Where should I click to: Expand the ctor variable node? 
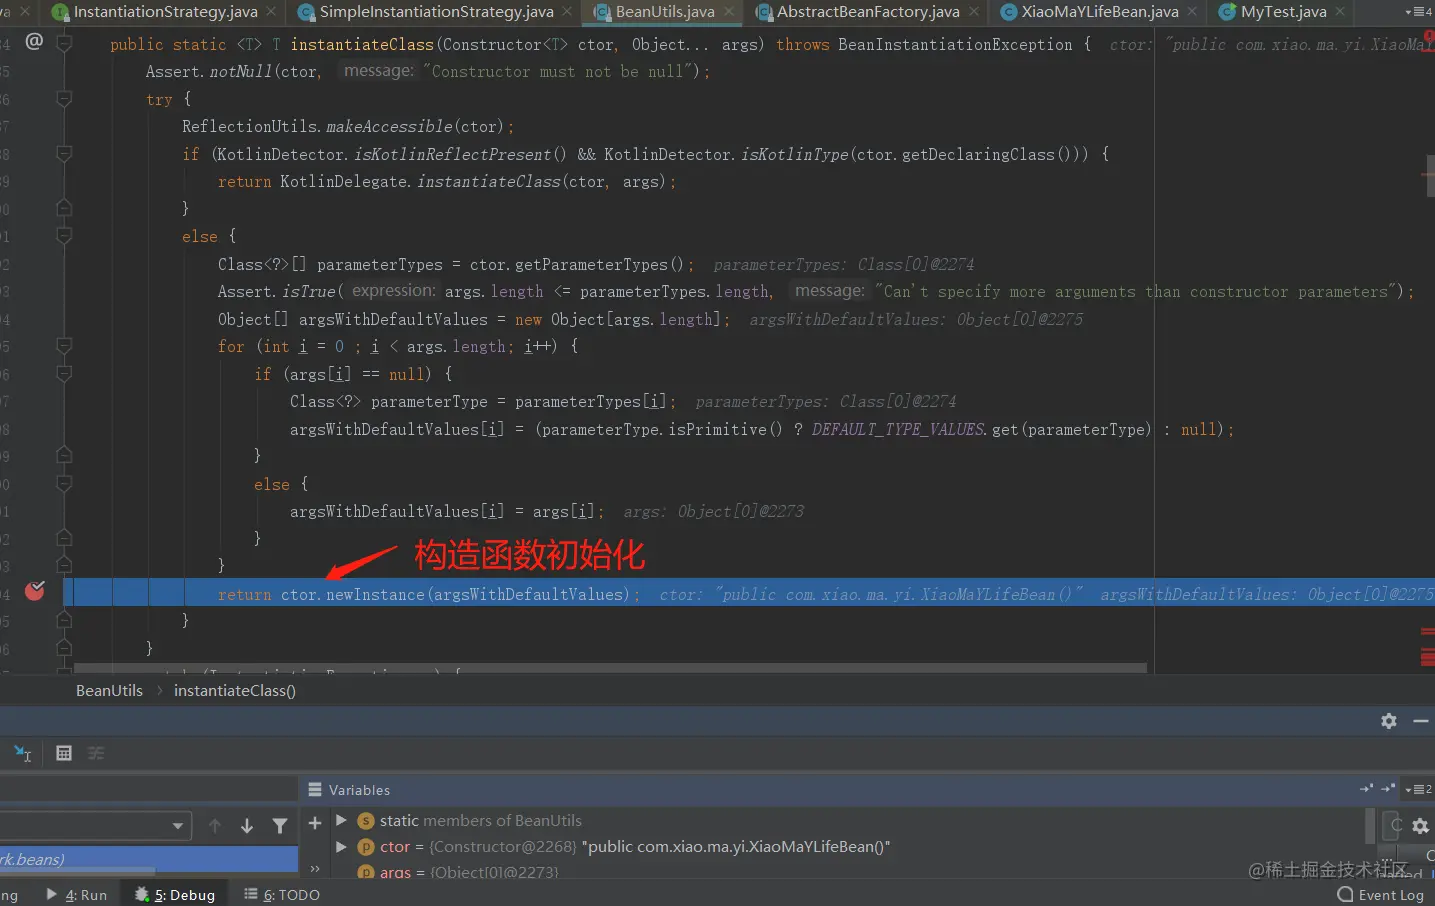click(x=341, y=846)
